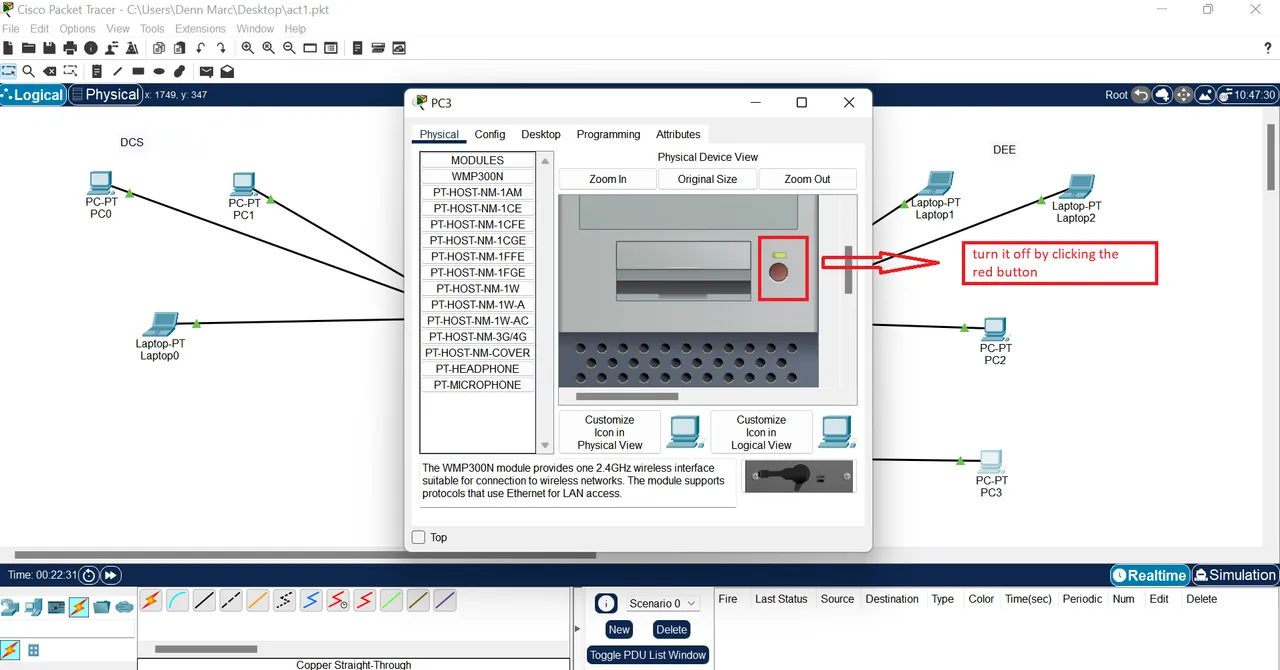Viewport: 1280px width, 670px height.
Task: Open the Network Information icon
Action: click(x=91, y=48)
